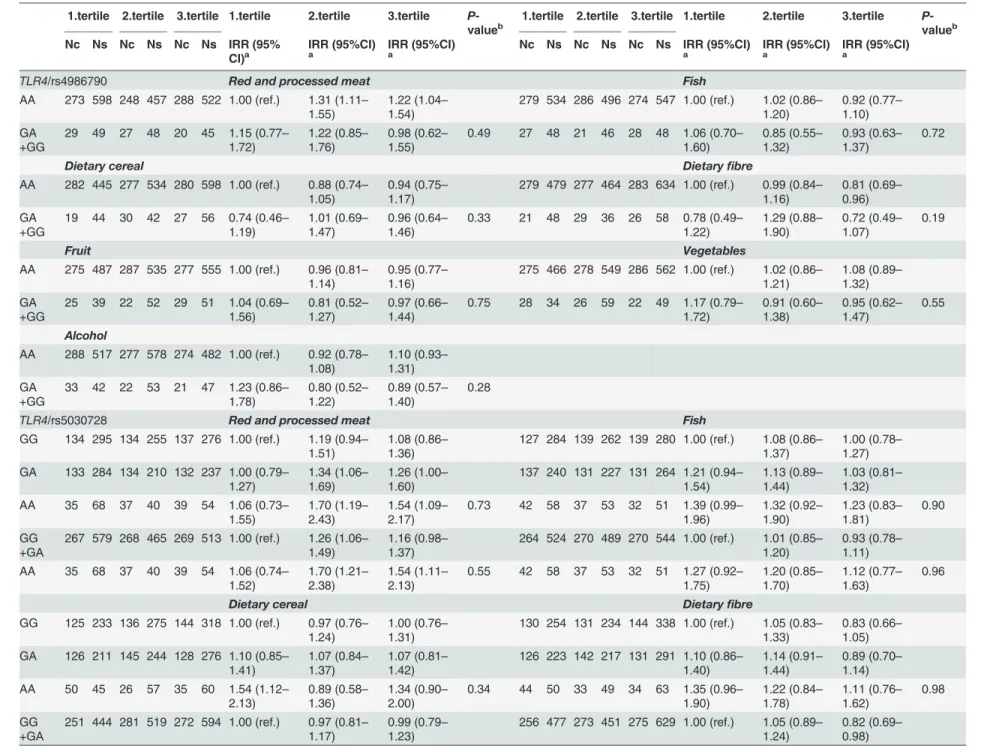
Task: Click the value 0.95 (0.62–1.47)
Action: pyautogui.click(x=872, y=309)
